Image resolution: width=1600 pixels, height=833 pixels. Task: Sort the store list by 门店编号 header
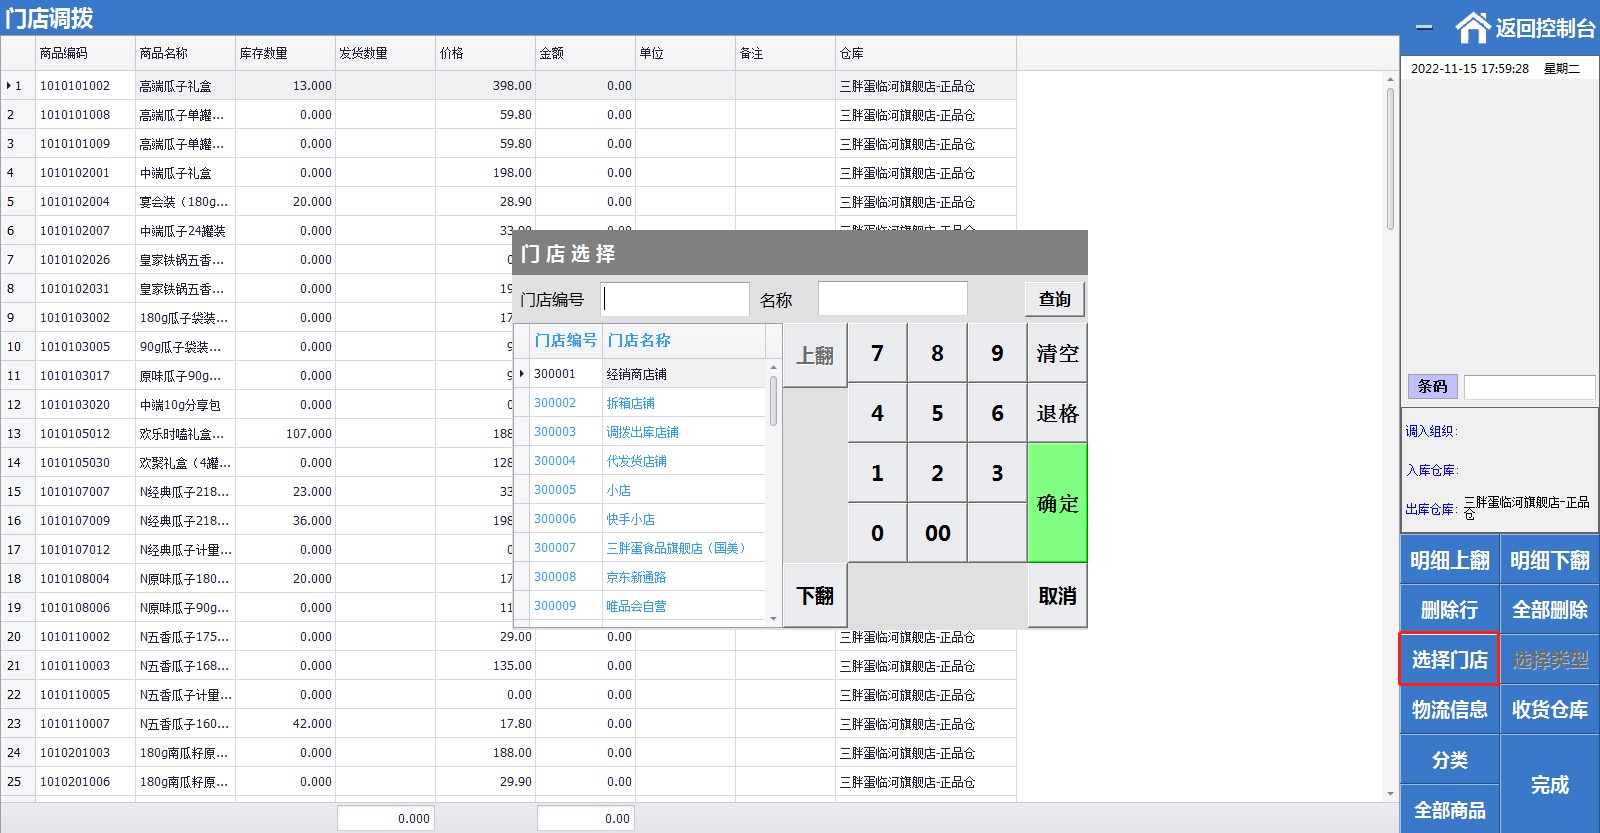tap(566, 341)
